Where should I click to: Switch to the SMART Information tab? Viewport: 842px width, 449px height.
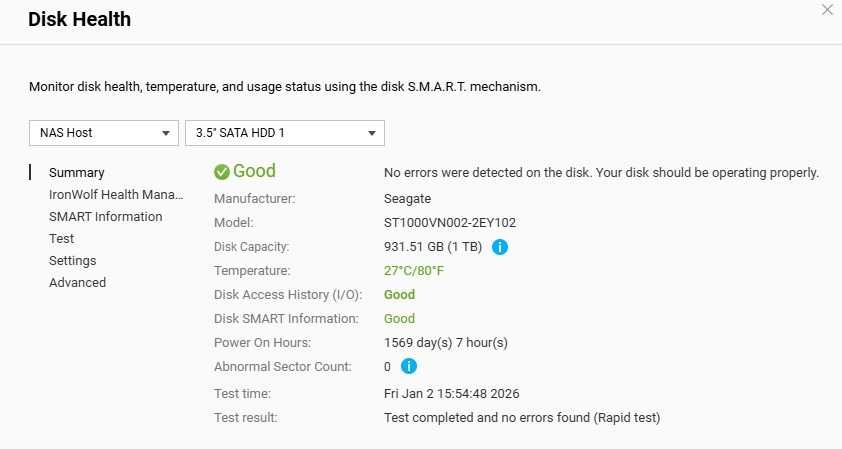click(105, 217)
